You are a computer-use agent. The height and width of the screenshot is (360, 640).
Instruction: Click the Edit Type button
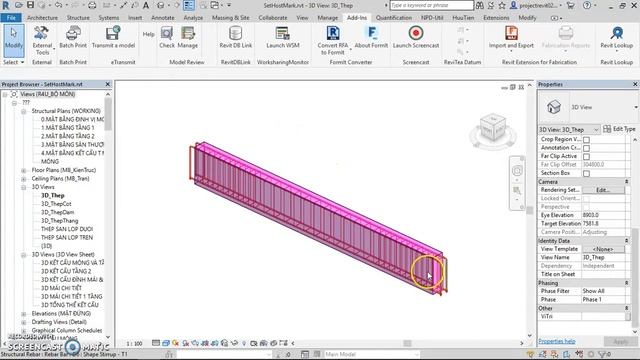click(x=620, y=129)
